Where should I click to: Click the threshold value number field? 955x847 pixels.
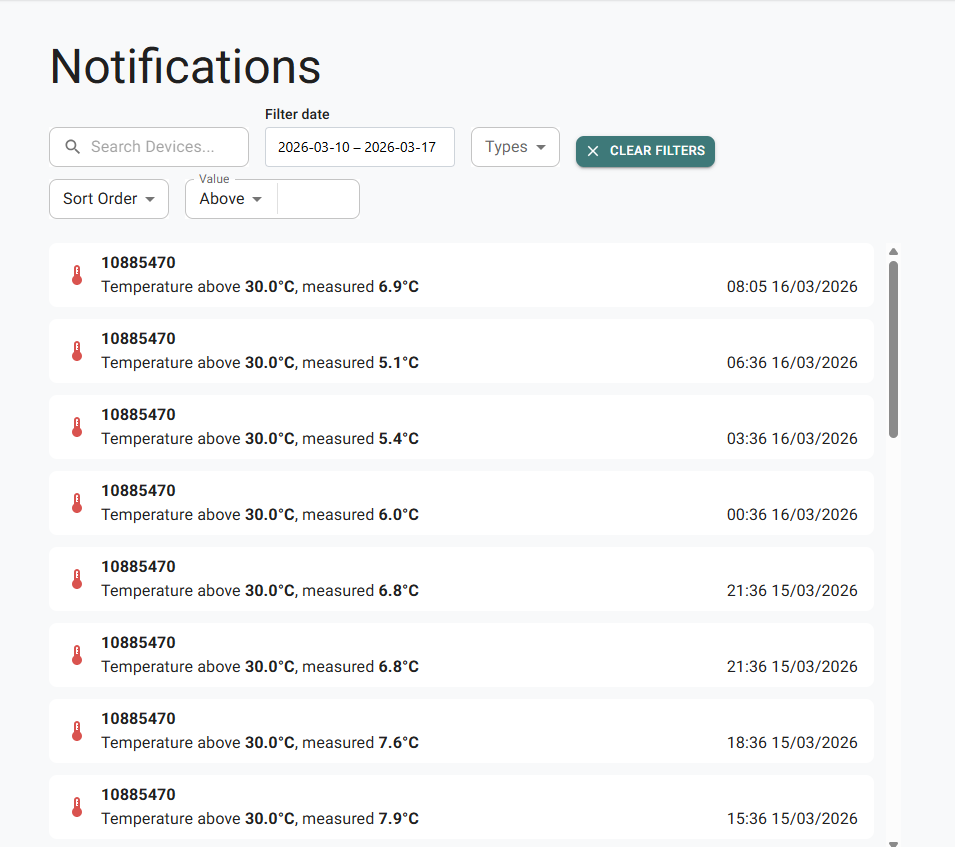click(x=317, y=199)
